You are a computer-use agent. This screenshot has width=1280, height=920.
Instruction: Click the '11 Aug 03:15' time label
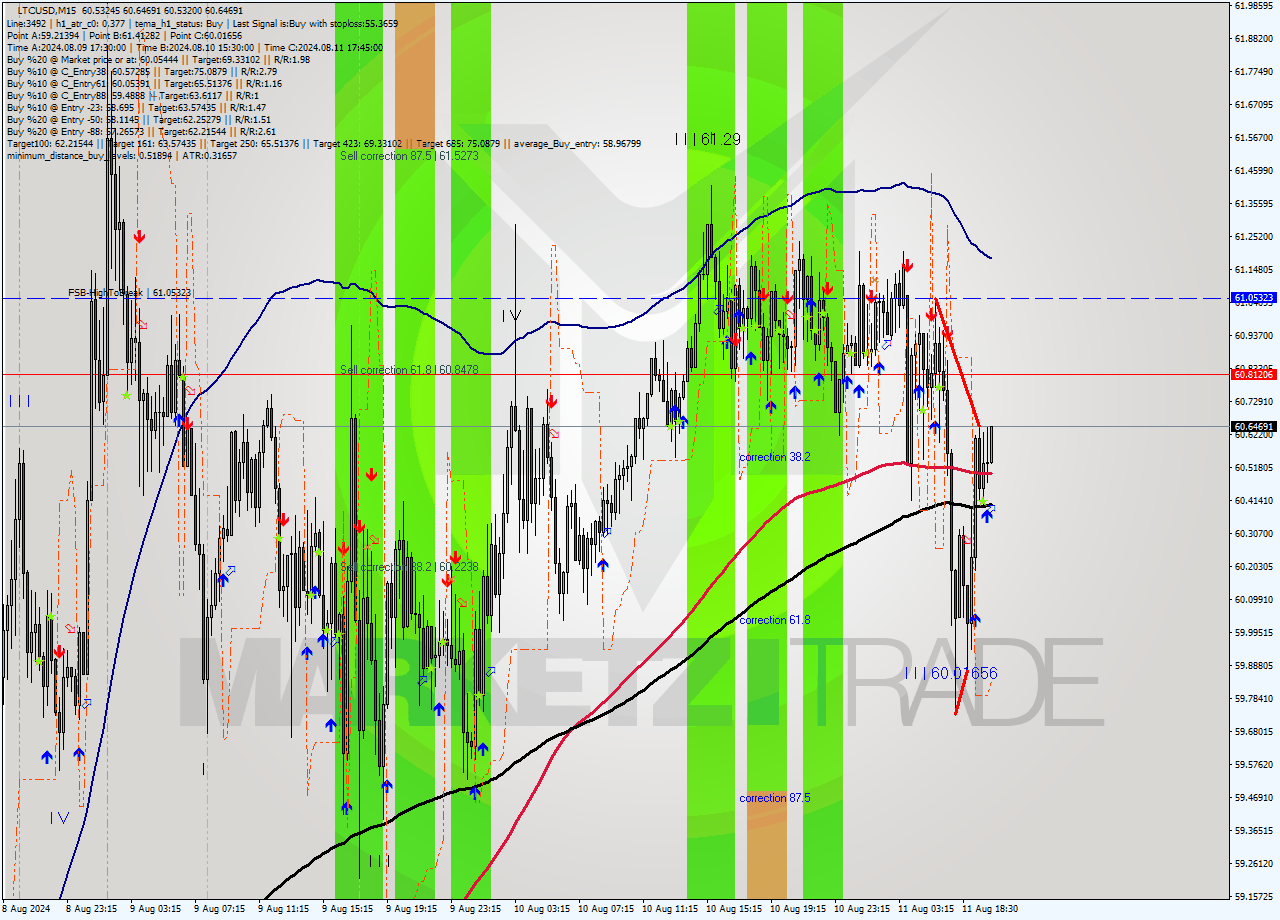[x=926, y=909]
